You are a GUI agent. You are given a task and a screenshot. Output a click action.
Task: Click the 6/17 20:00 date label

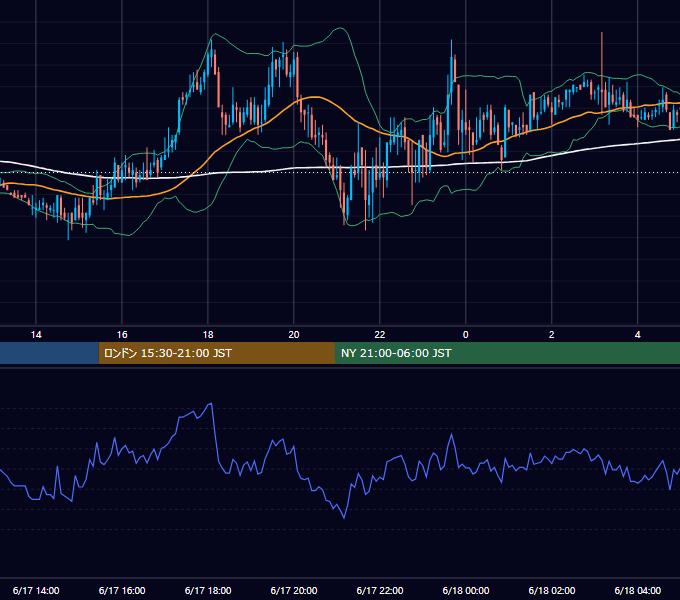coord(294,590)
